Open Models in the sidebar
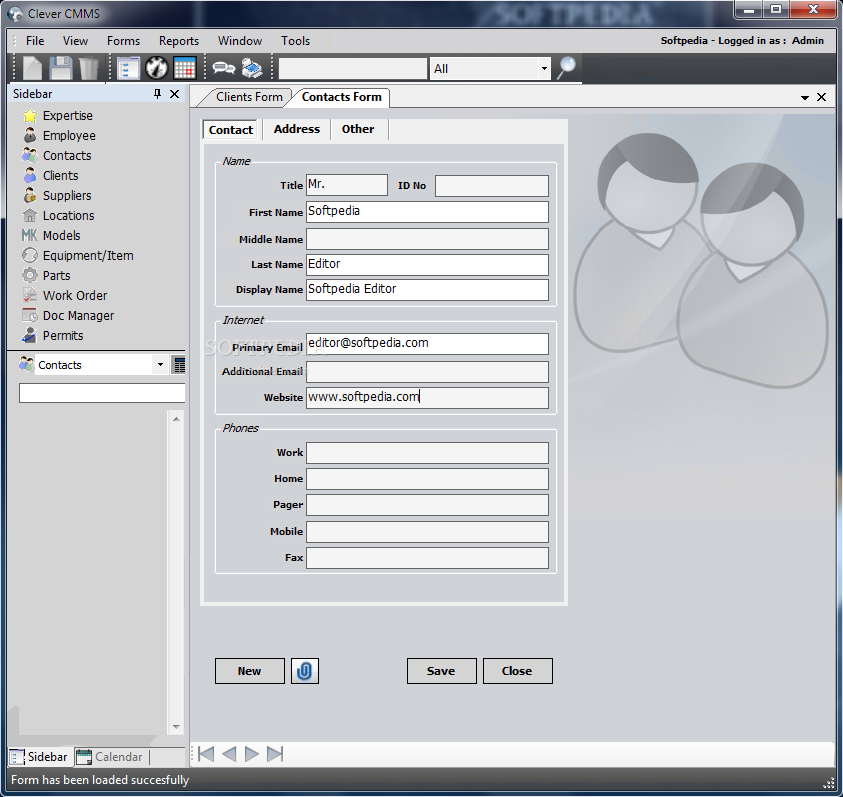The image size is (843, 797). [61, 235]
